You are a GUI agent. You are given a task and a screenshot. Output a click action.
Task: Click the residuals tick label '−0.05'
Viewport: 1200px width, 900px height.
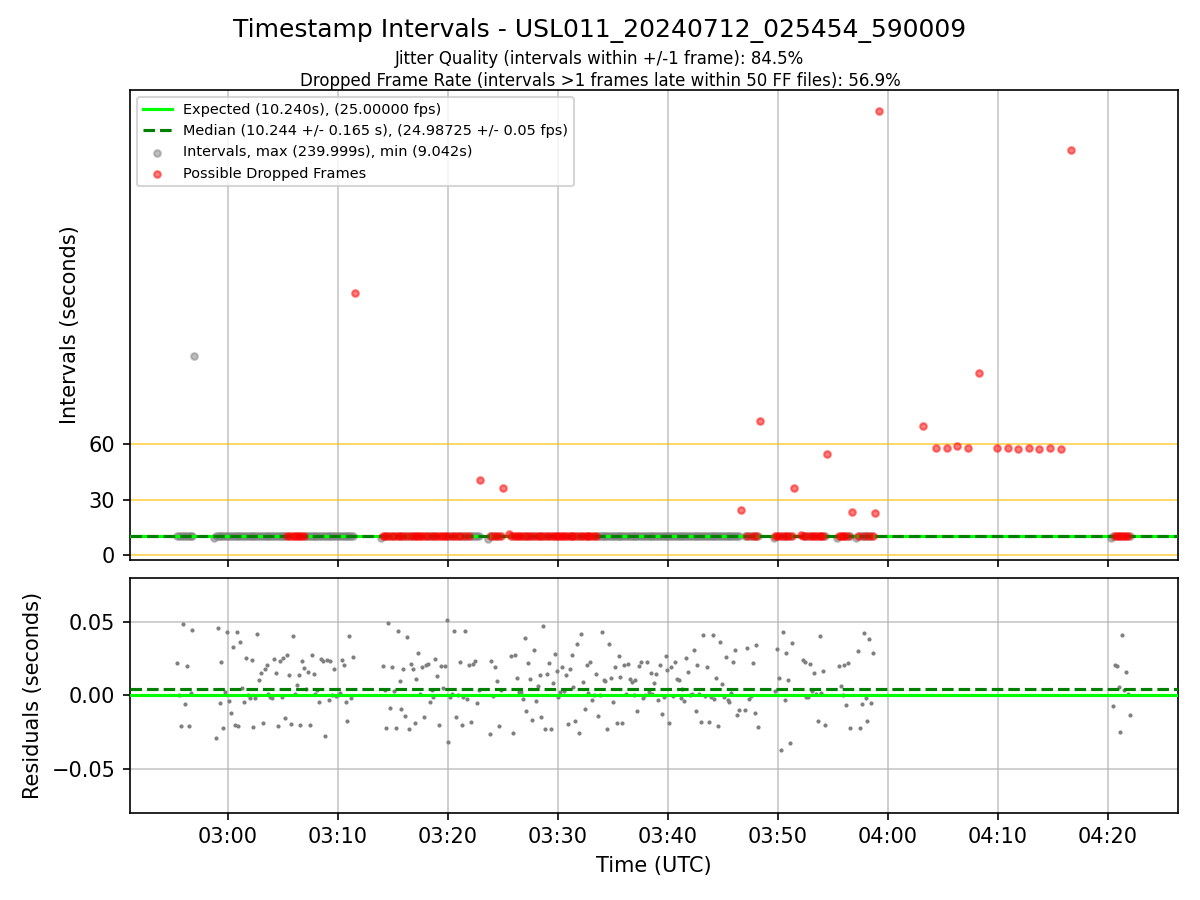pos(85,769)
